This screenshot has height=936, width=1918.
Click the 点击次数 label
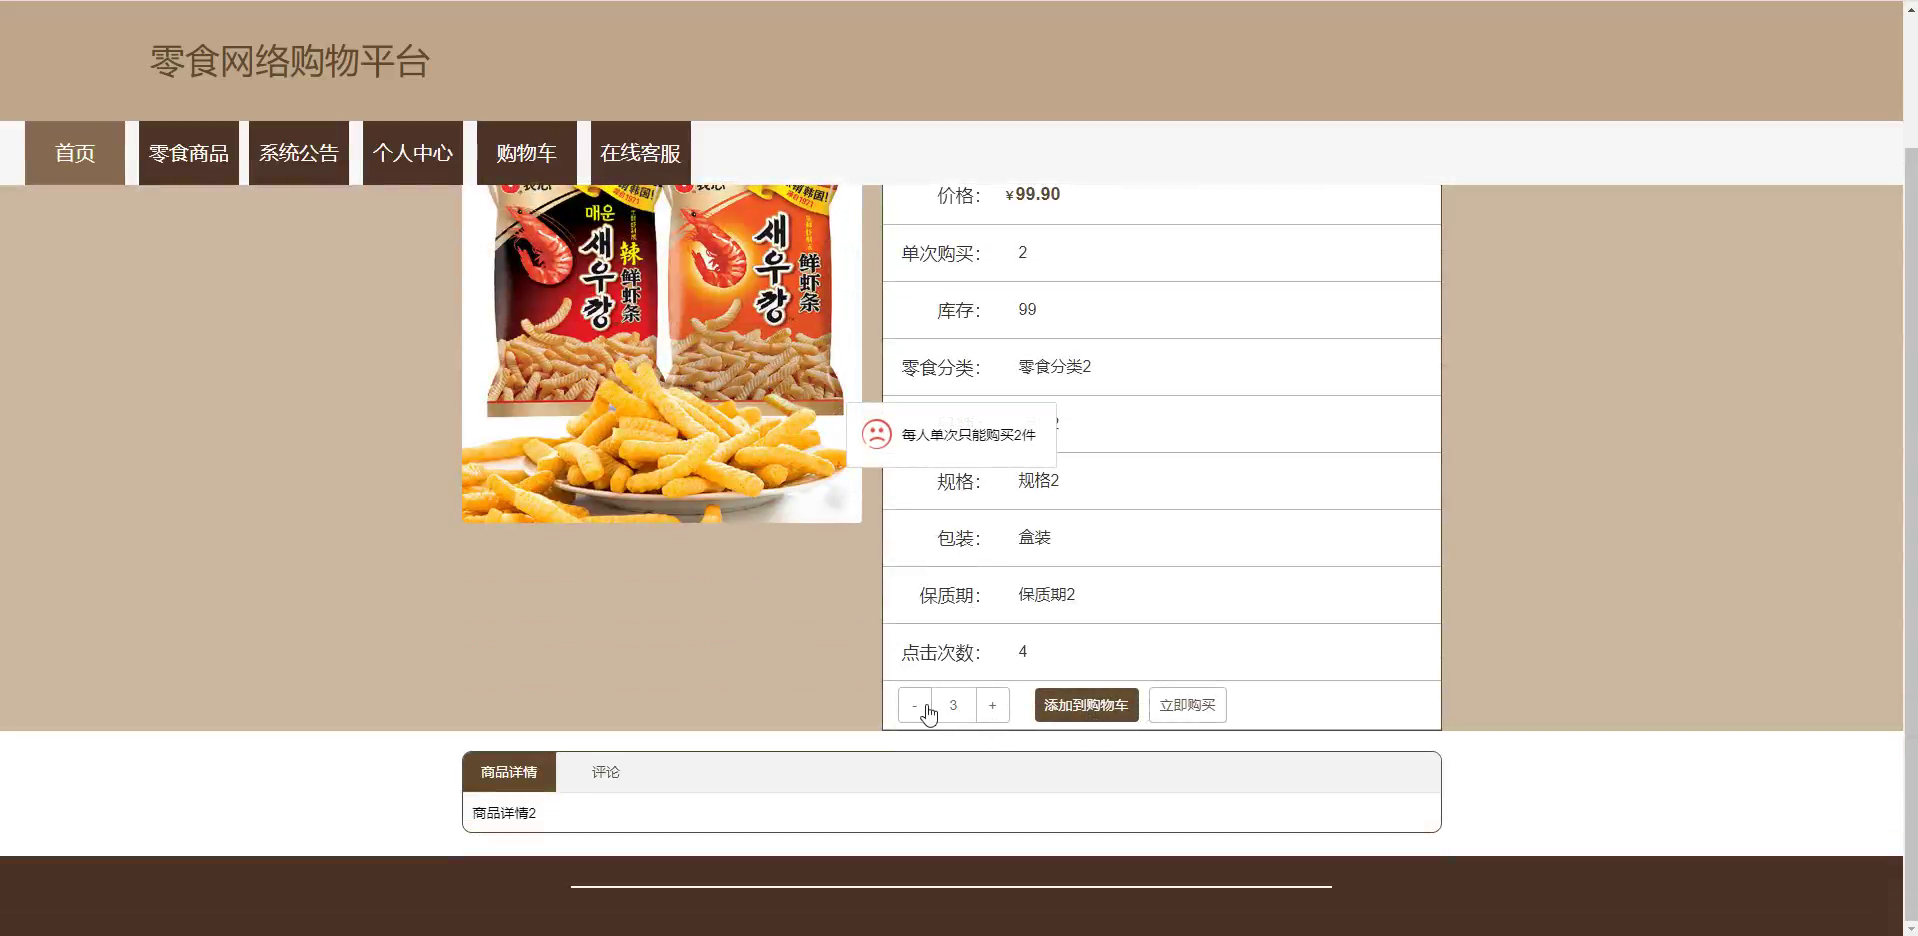tap(941, 653)
